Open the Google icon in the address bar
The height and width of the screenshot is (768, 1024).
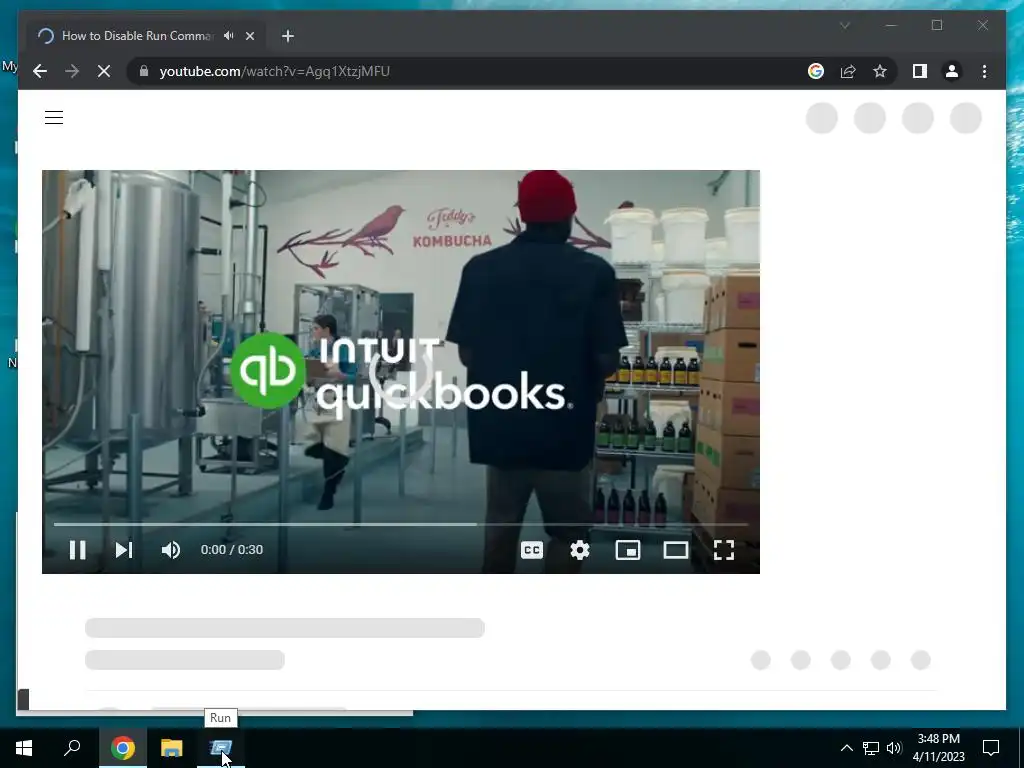816,71
